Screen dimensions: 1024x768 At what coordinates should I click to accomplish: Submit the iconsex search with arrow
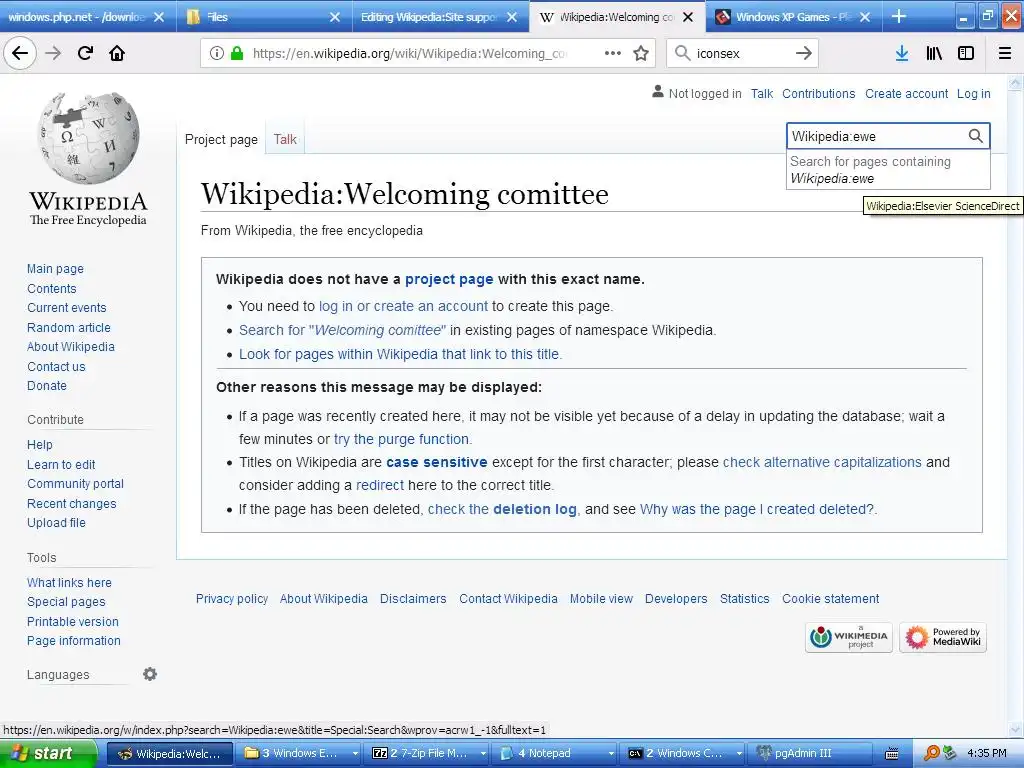pos(804,54)
